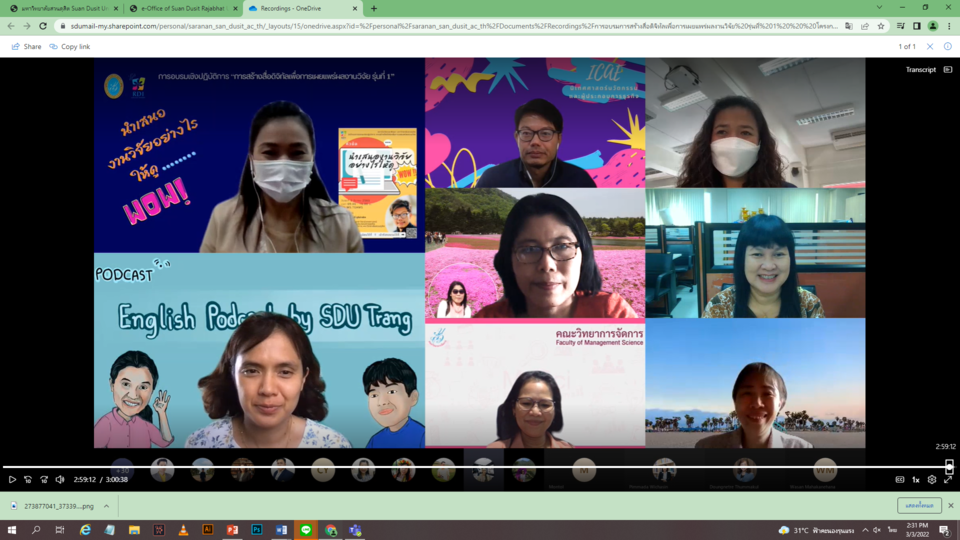960x540 pixels.
Task: Open the file info details pane
Action: point(948,47)
